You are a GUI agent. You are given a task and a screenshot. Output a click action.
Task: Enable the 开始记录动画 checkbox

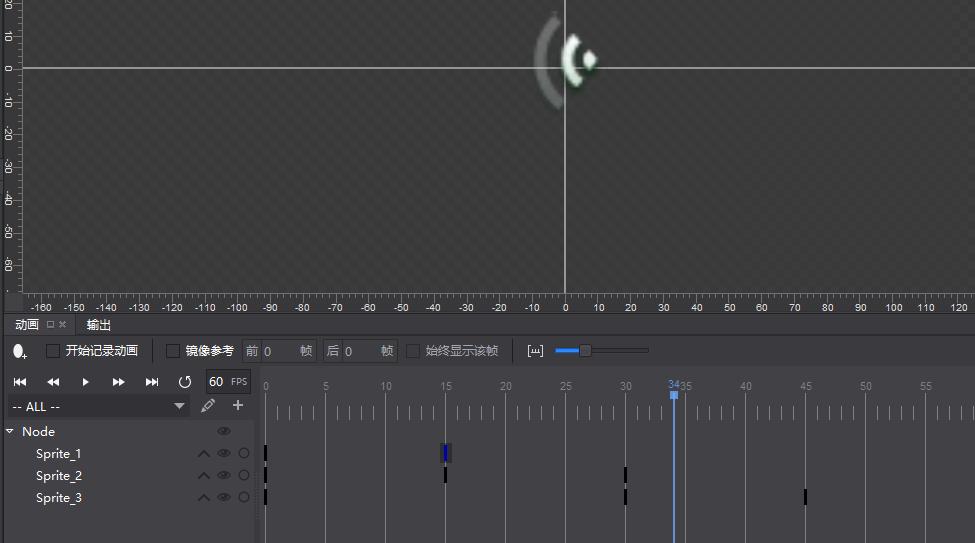click(x=53, y=351)
